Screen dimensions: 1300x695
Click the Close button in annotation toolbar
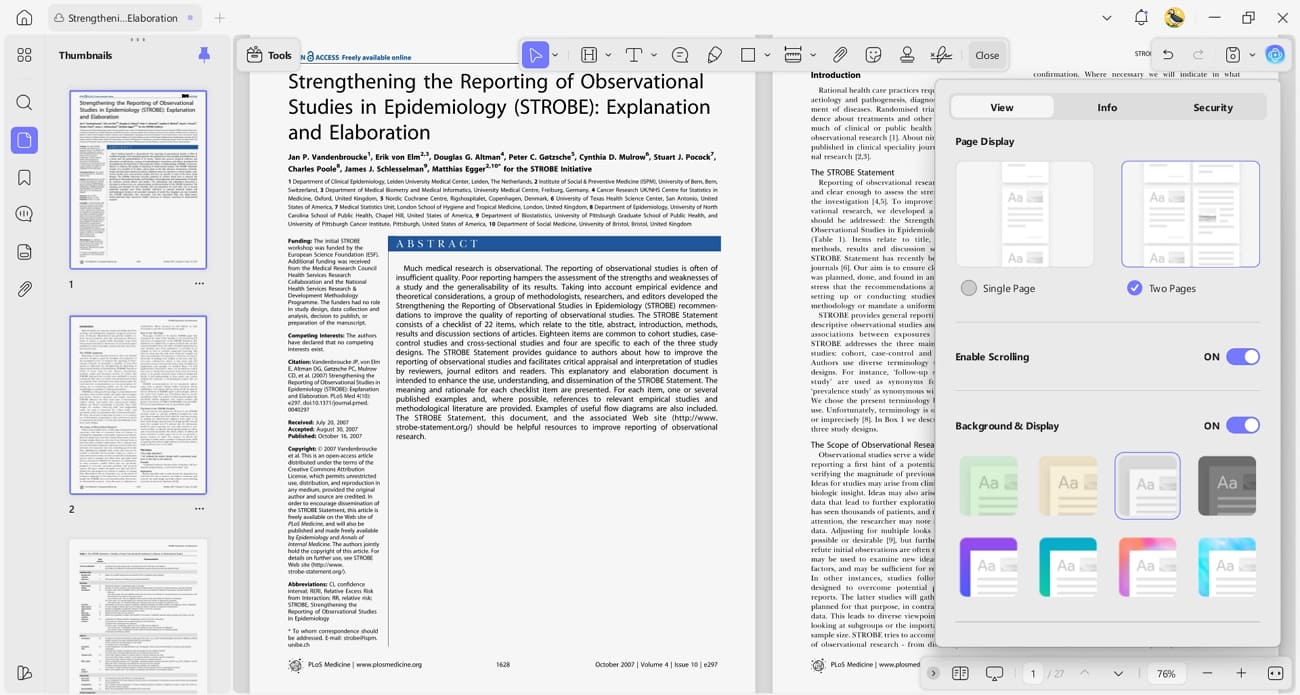click(x=987, y=55)
